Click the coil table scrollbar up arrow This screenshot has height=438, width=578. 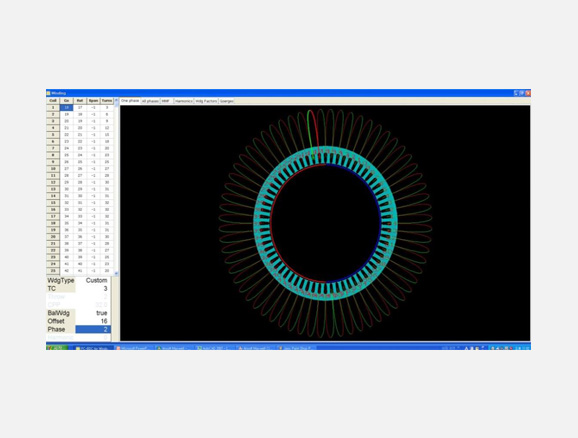click(x=116, y=100)
